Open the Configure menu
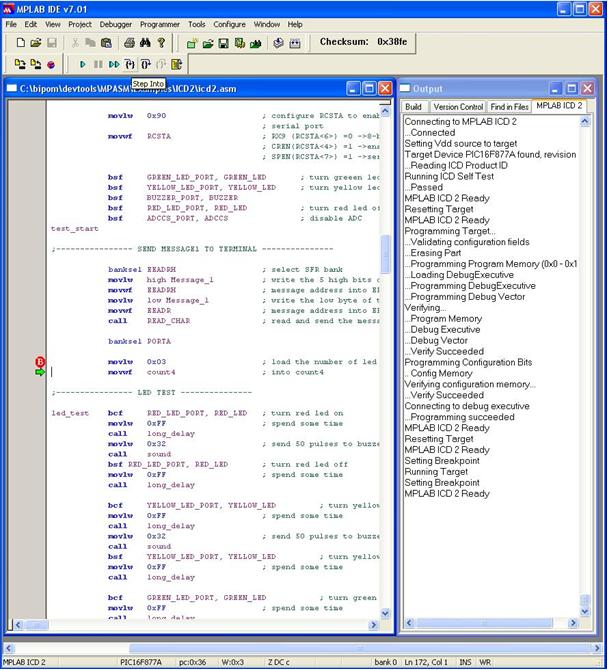Viewport: 608px width, 670px height. (229, 24)
